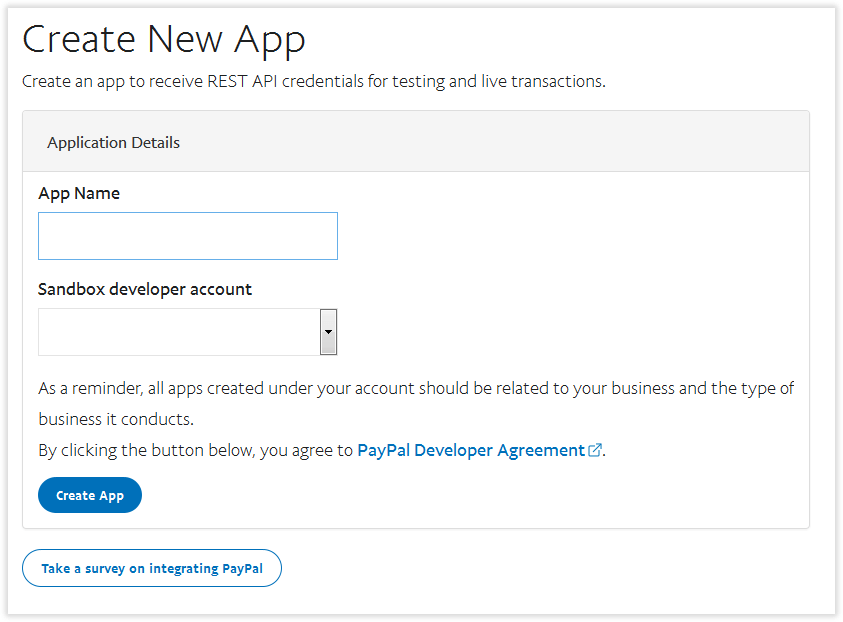The height and width of the screenshot is (622, 843).
Task: Click the Create New App heading
Action: coord(164,40)
